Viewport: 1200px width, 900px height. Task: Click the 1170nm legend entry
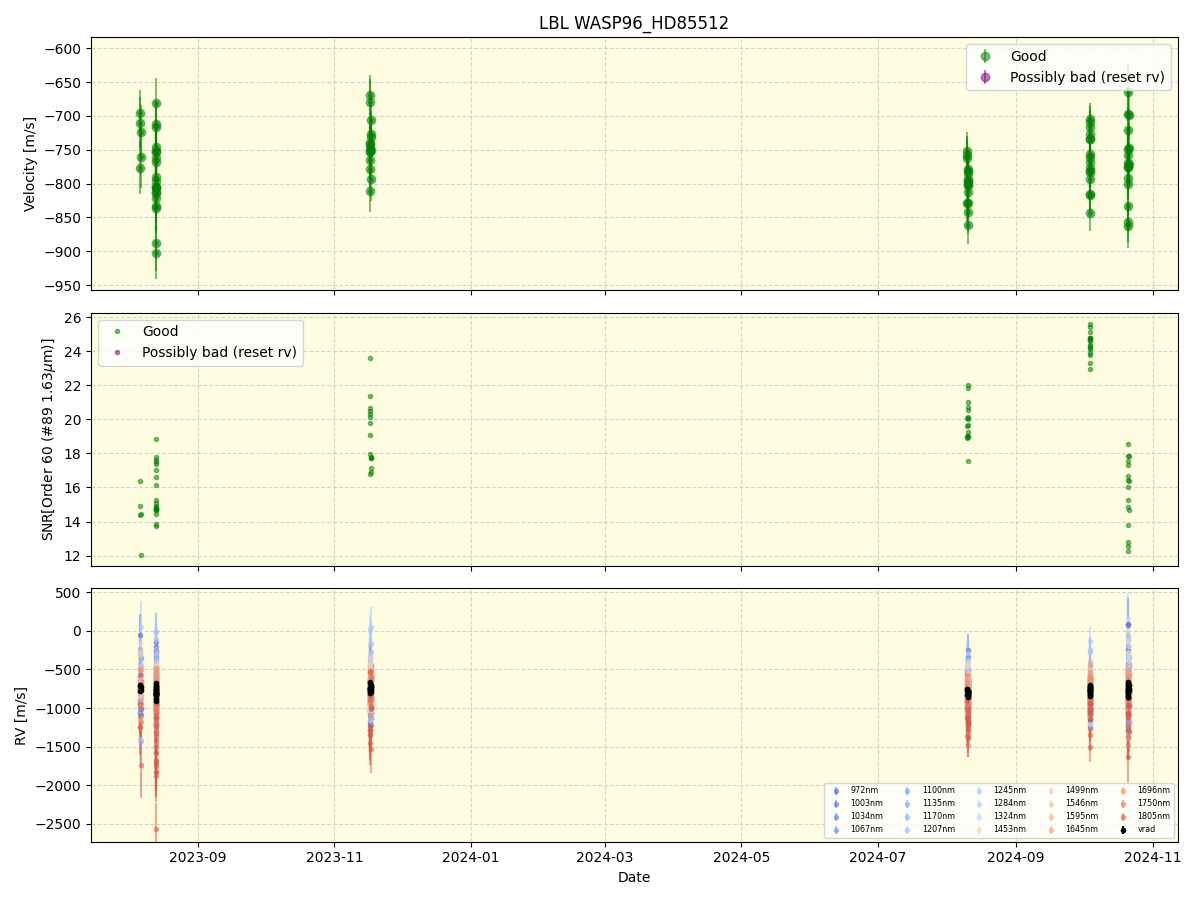(x=938, y=817)
